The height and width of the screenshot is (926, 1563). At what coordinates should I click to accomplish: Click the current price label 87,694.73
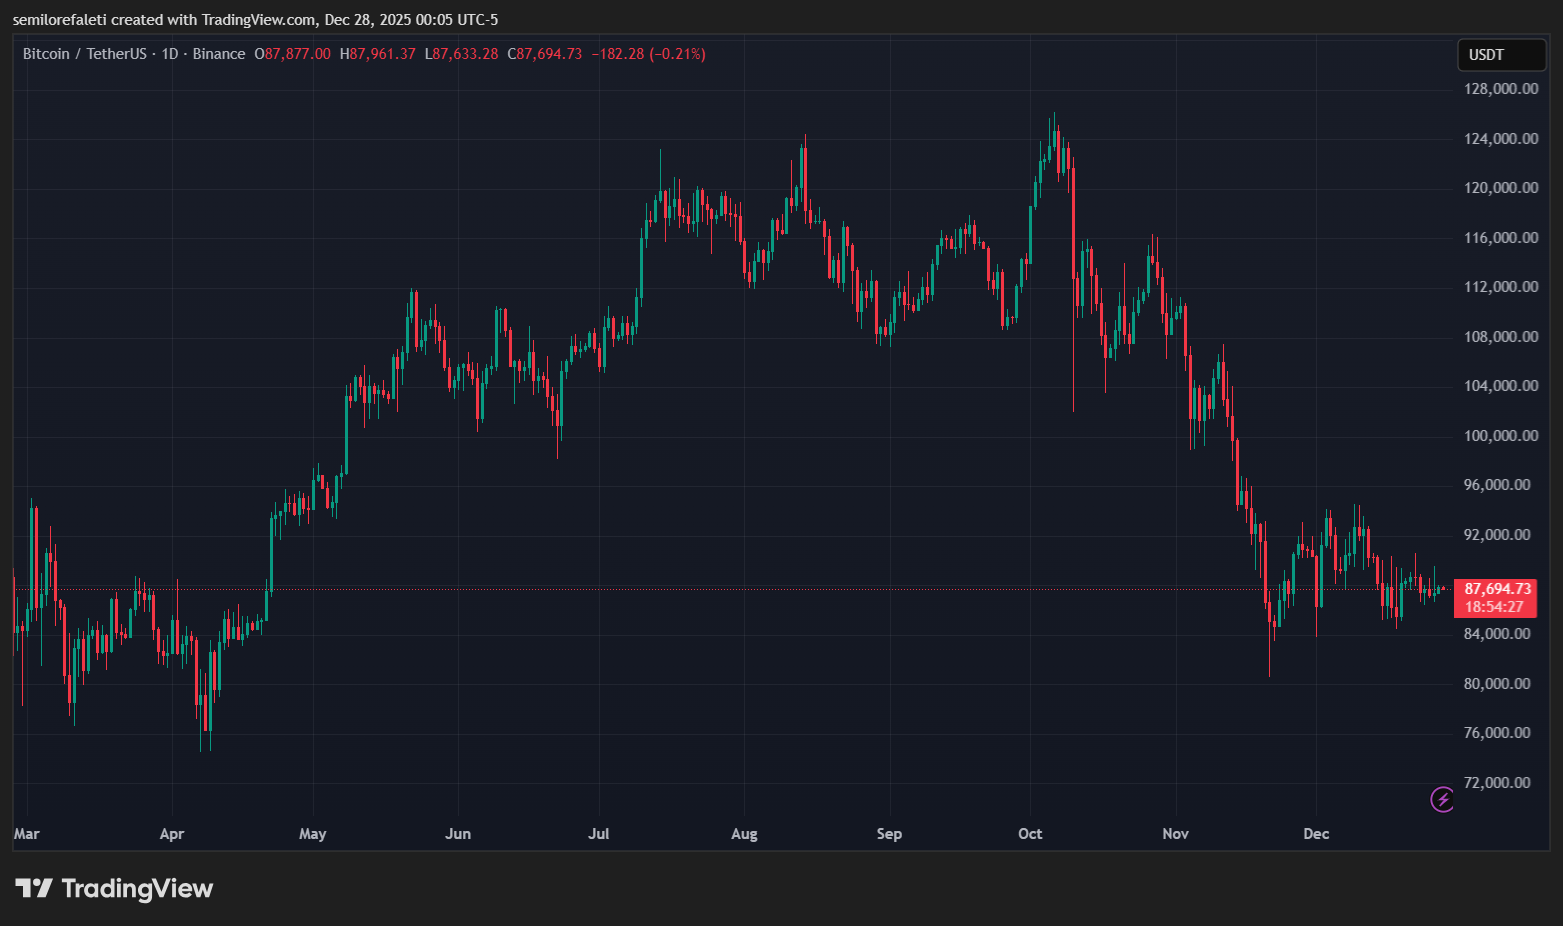1496,589
